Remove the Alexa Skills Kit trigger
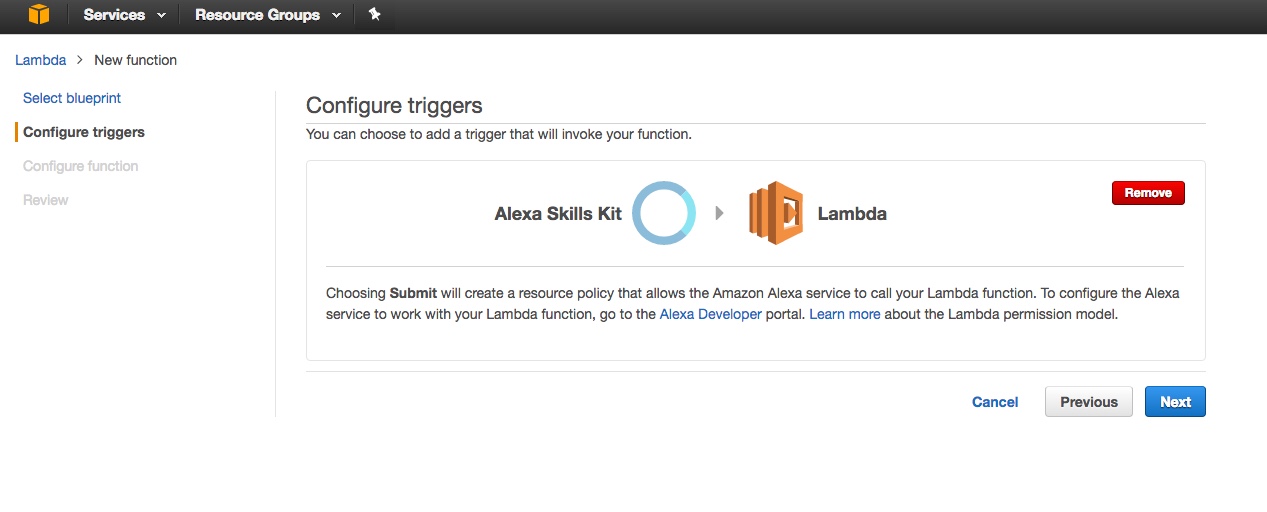The image size is (1267, 512). 1147,193
